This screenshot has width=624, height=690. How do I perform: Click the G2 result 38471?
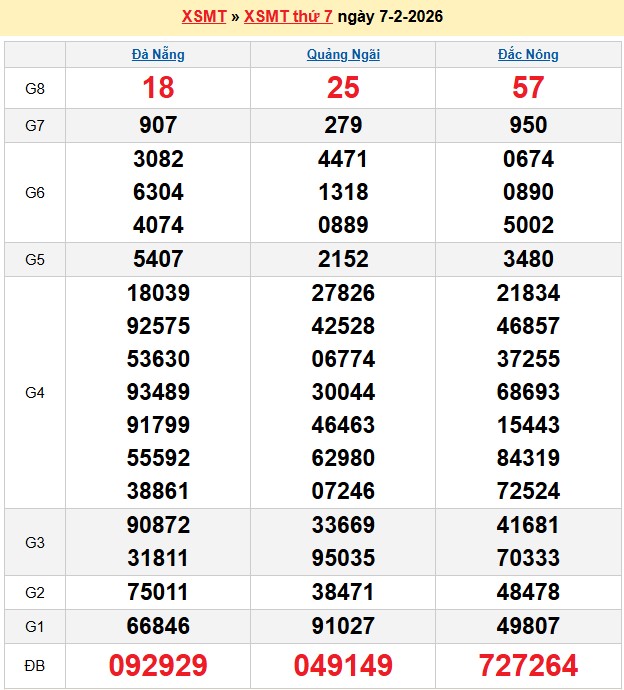[x=343, y=592]
